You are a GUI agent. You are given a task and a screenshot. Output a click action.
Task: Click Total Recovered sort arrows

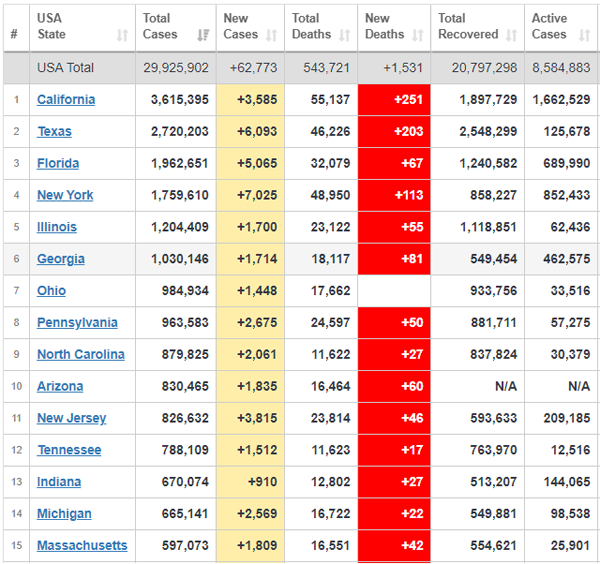point(512,35)
